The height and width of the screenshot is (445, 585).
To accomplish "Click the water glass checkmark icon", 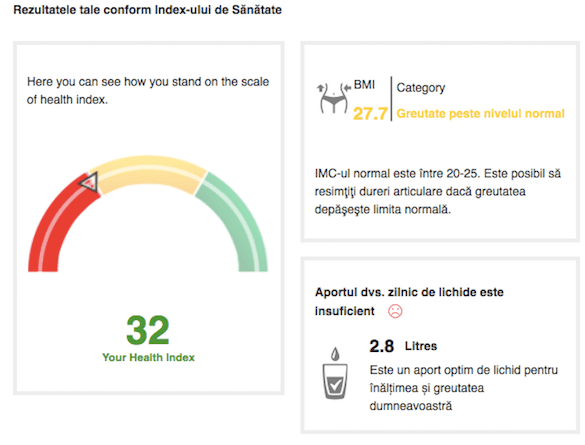I will [335, 381].
